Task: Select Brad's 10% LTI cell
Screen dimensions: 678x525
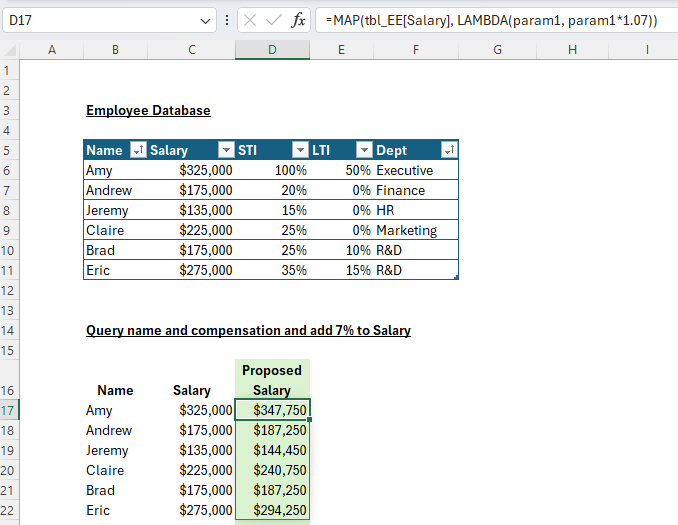Action: (341, 250)
